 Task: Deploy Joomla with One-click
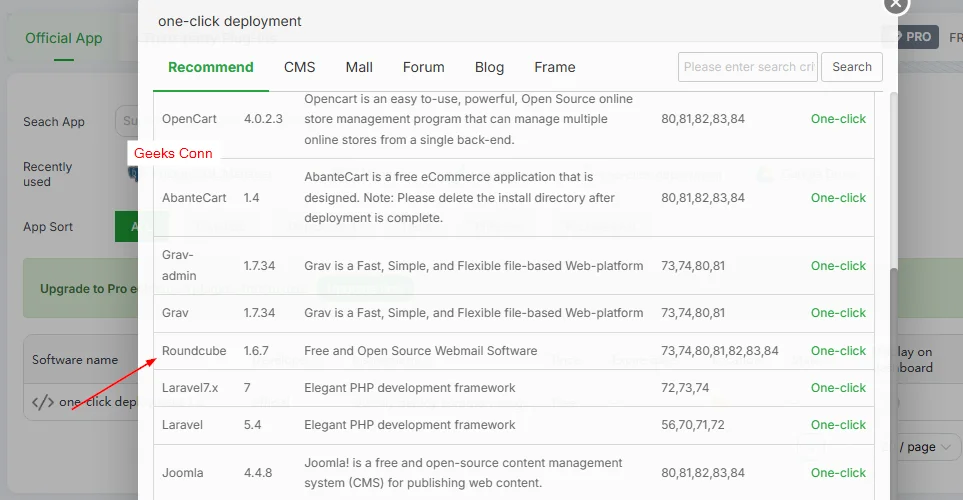click(838, 473)
